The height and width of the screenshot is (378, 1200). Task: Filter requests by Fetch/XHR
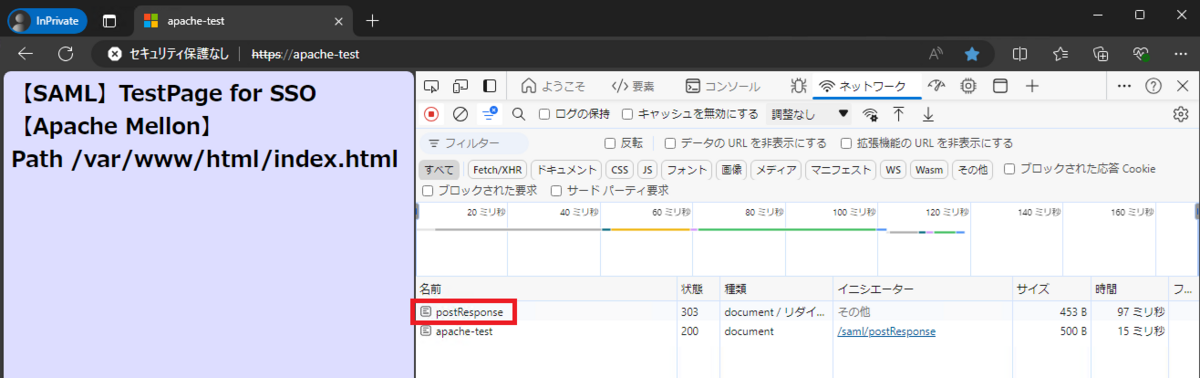click(497, 169)
